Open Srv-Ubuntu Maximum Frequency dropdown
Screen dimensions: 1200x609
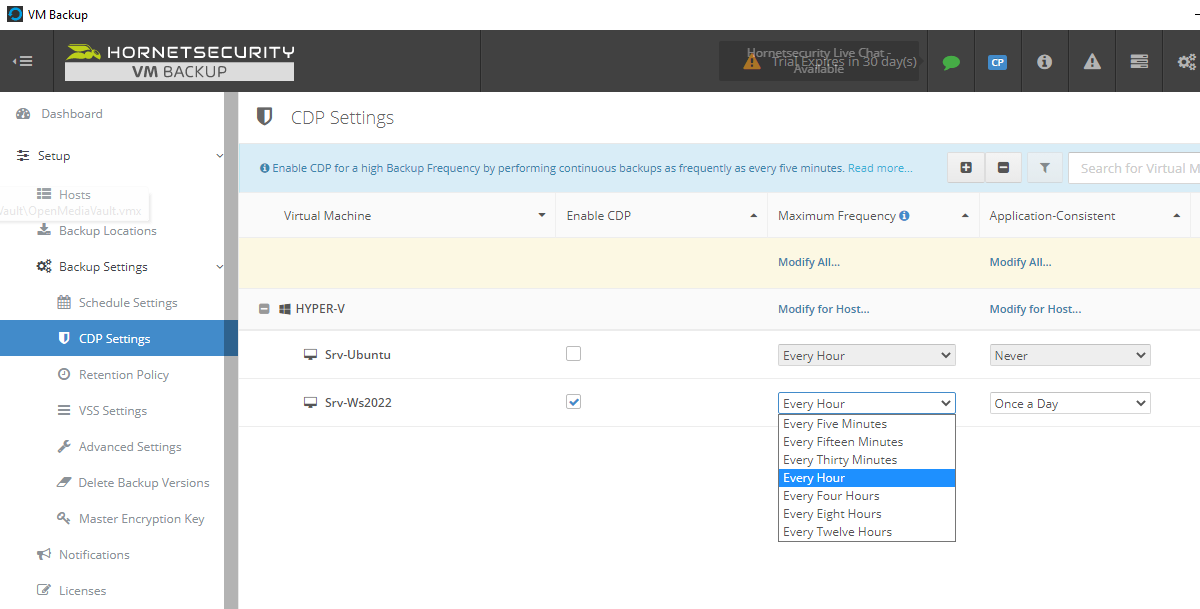click(867, 355)
